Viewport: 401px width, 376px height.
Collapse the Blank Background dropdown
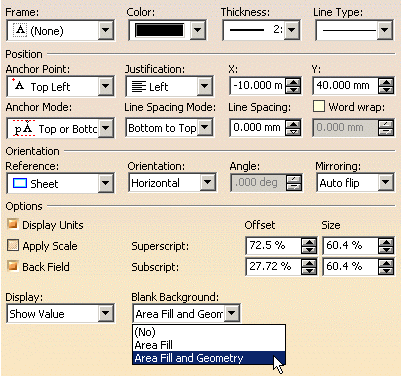point(232,313)
